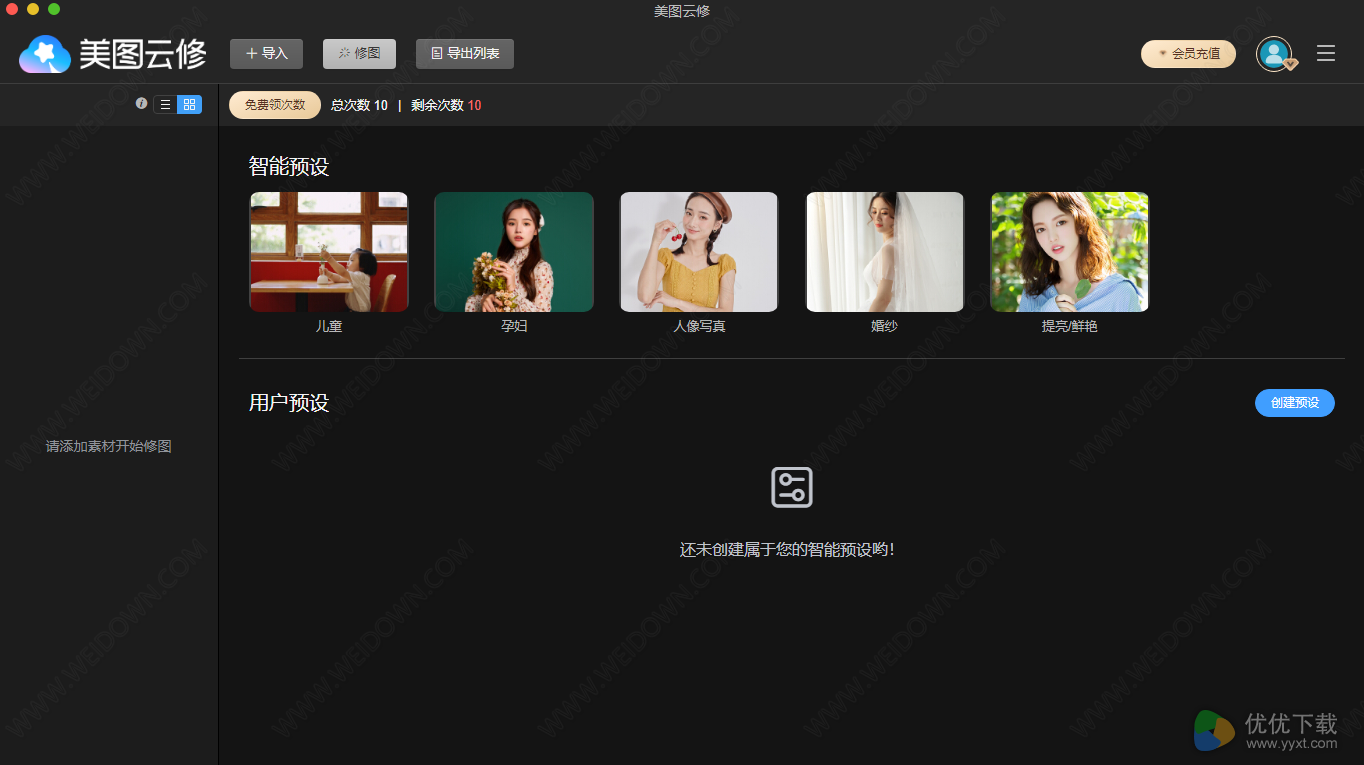Click the 总次数 10 text
1364x765 pixels.
(359, 105)
